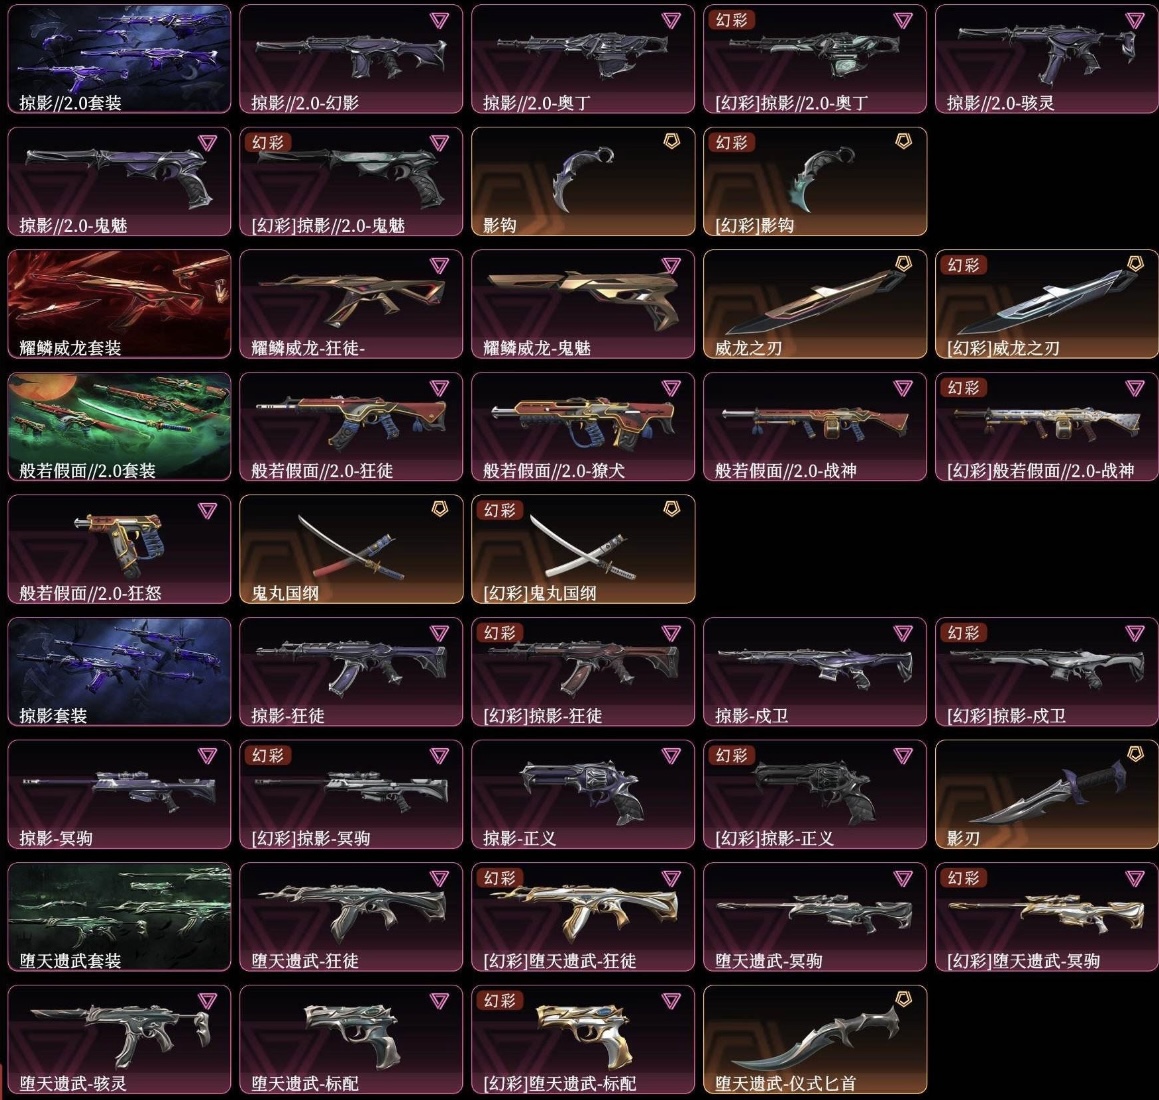The width and height of the screenshot is (1159, 1100).
Task: Choose the 堕天遗武-仪式匕首 knife card
Action: 815,1039
